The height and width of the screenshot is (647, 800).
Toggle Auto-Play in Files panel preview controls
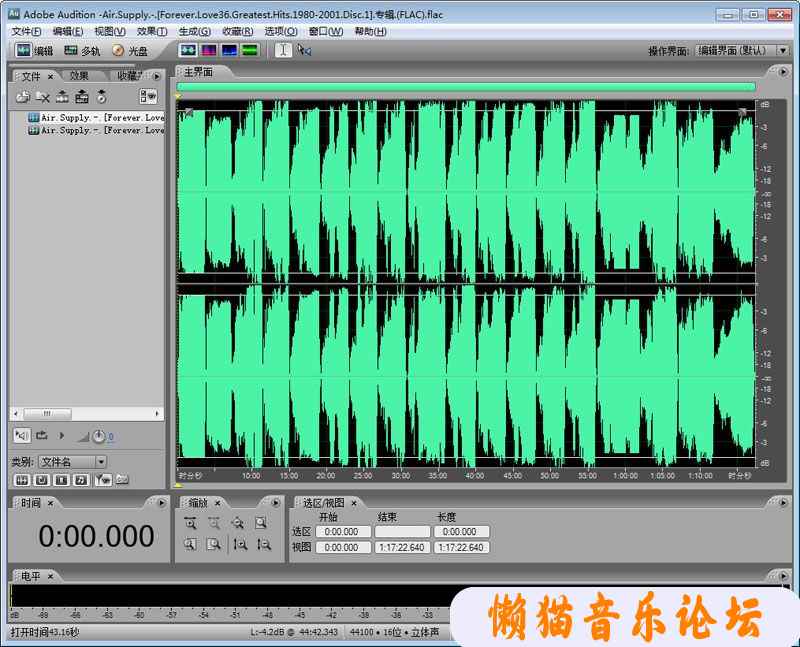pyautogui.click(x=22, y=436)
